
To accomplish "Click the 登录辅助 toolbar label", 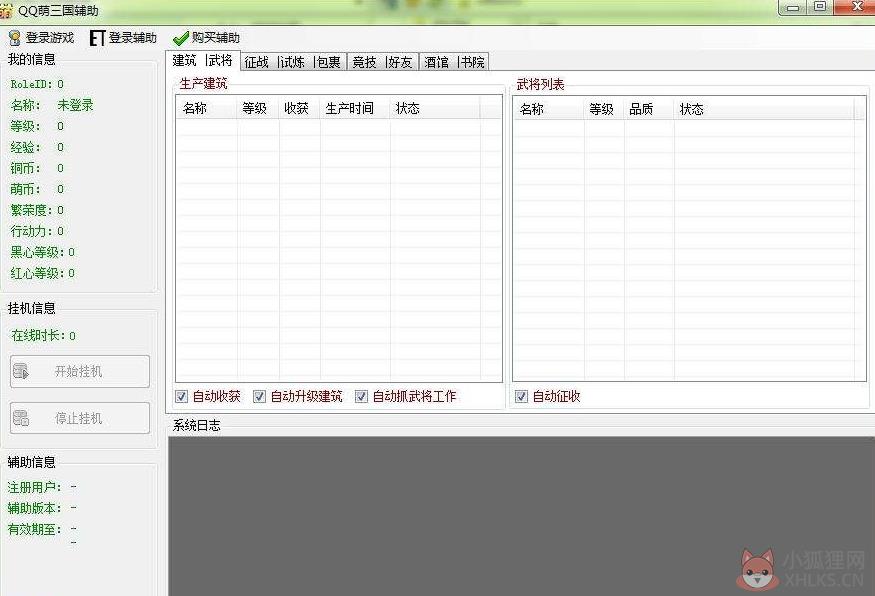I will pyautogui.click(x=132, y=38).
